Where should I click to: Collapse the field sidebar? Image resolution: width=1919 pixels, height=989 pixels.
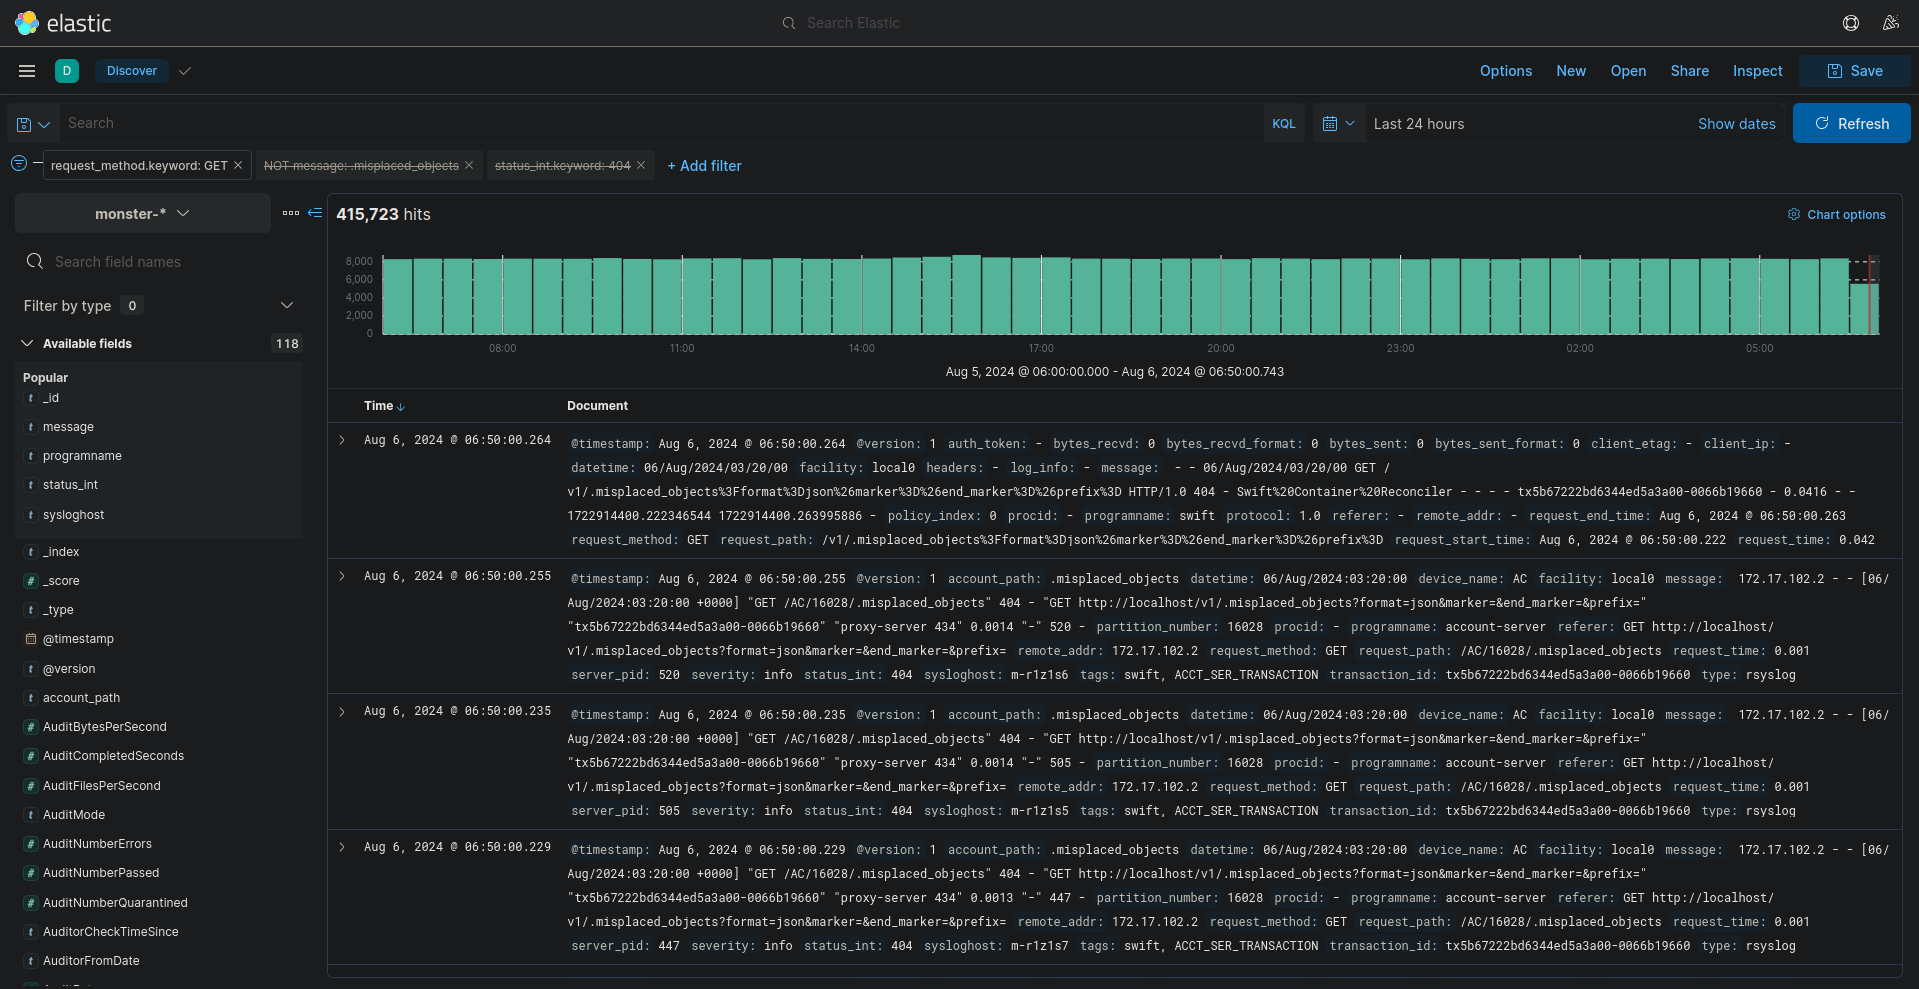(315, 213)
